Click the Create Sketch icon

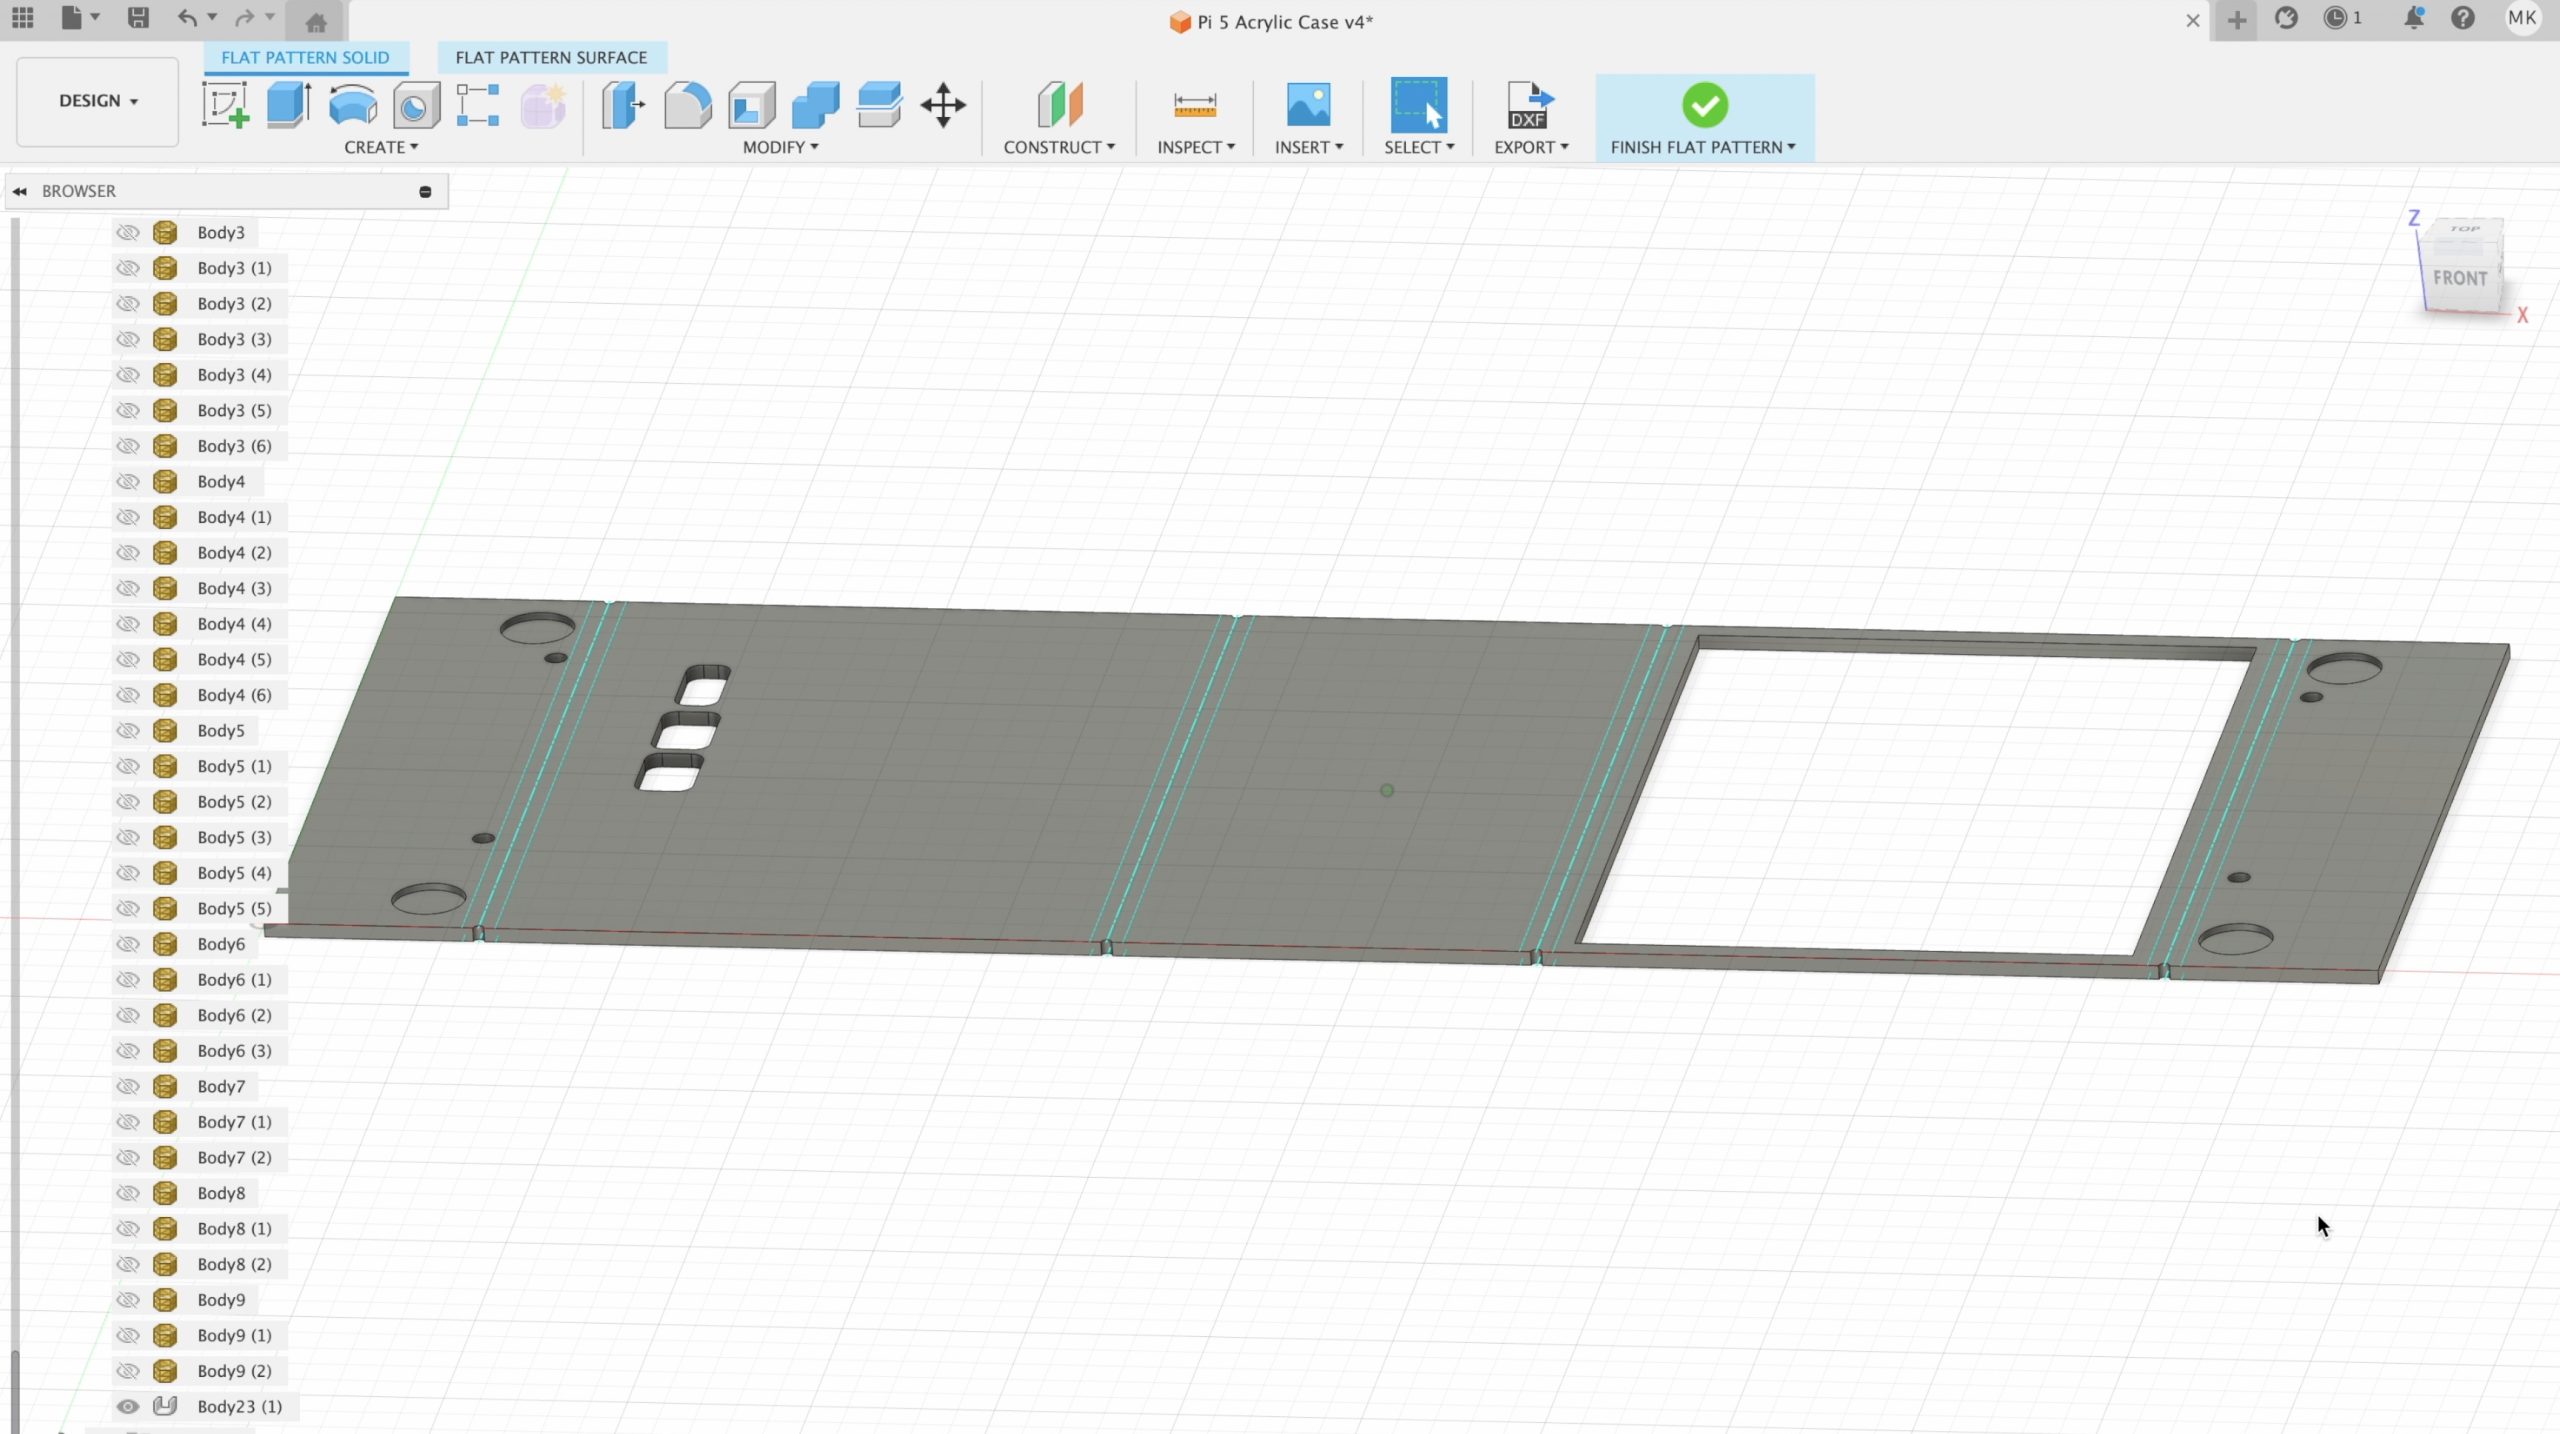[x=225, y=105]
